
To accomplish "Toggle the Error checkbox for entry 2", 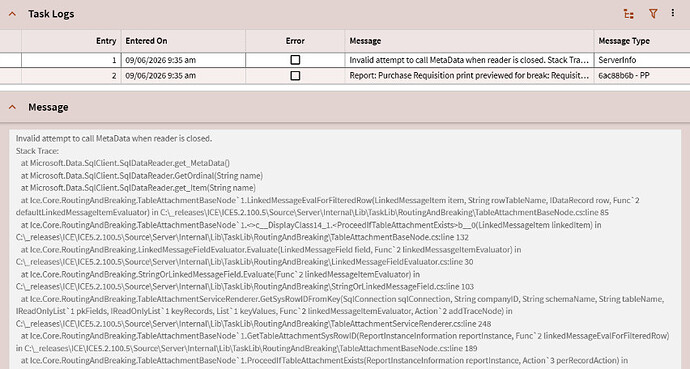I will point(295,76).
